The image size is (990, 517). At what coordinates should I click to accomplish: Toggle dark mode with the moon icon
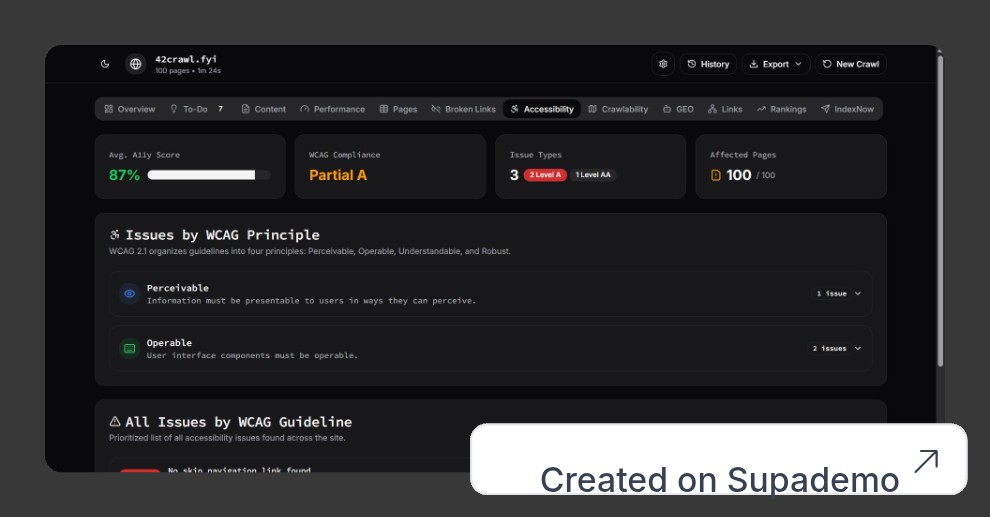(105, 64)
